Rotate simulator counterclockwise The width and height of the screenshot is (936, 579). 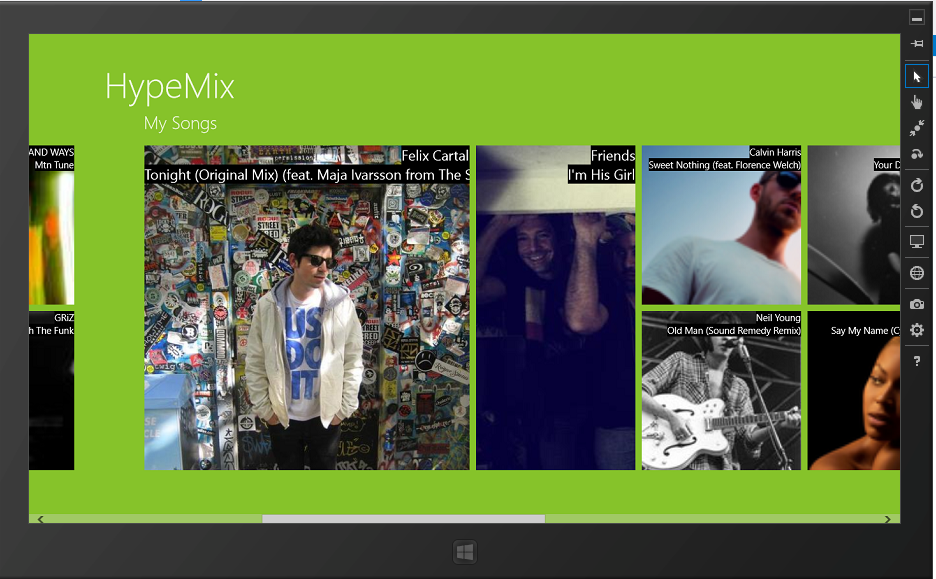(916, 211)
